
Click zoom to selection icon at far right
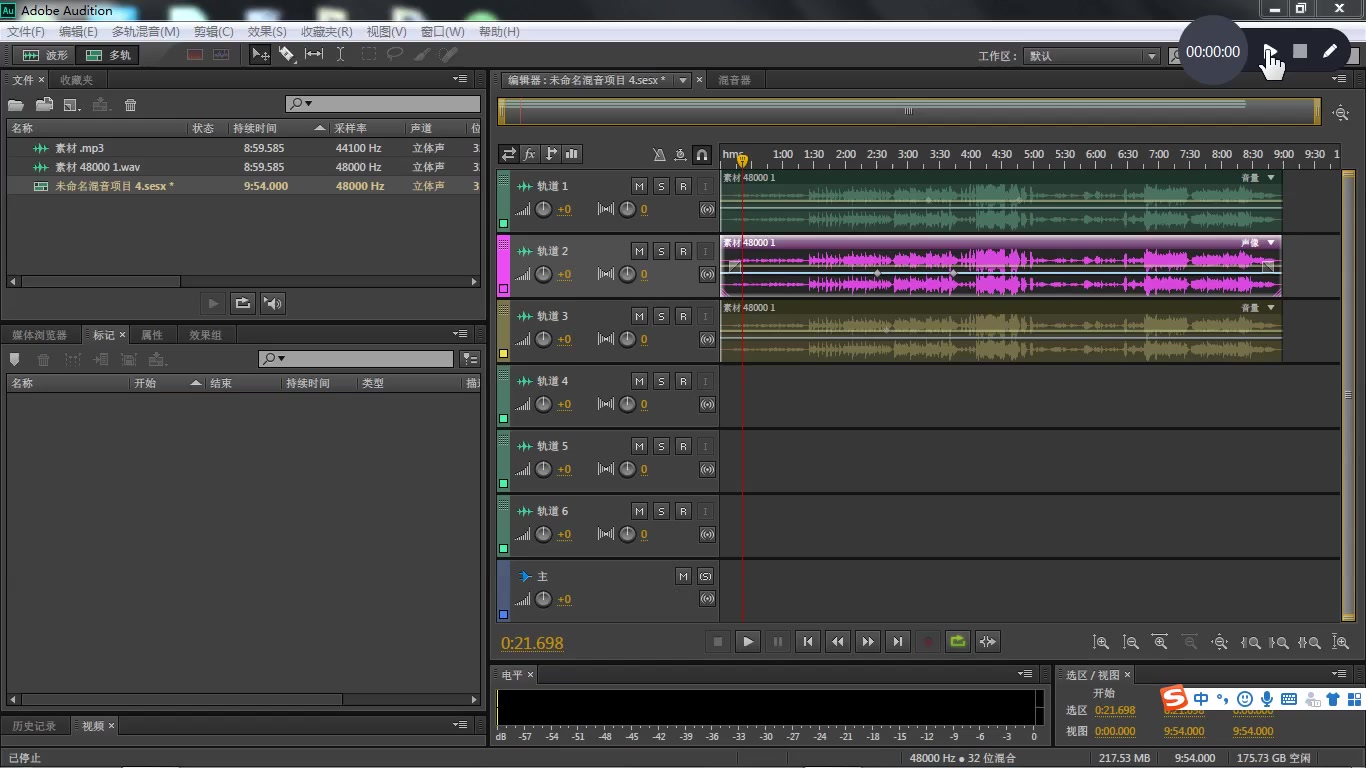point(1341,643)
